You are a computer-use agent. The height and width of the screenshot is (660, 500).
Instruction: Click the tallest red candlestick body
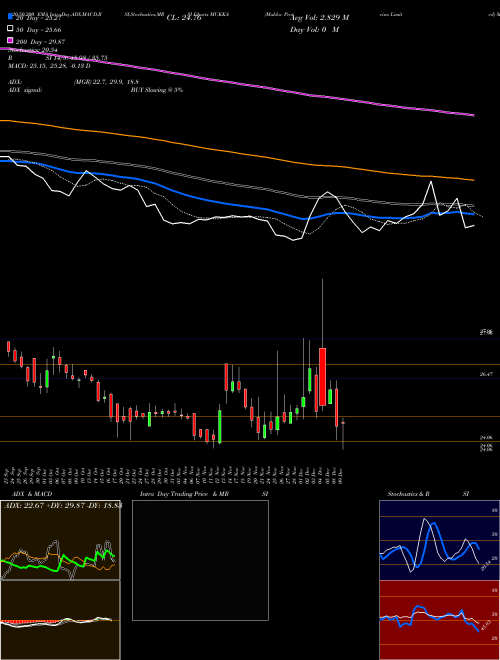[x=322, y=377]
